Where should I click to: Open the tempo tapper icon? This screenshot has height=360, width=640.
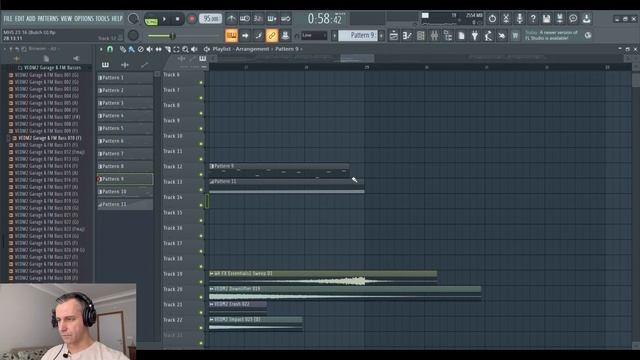pyautogui.click(x=488, y=36)
